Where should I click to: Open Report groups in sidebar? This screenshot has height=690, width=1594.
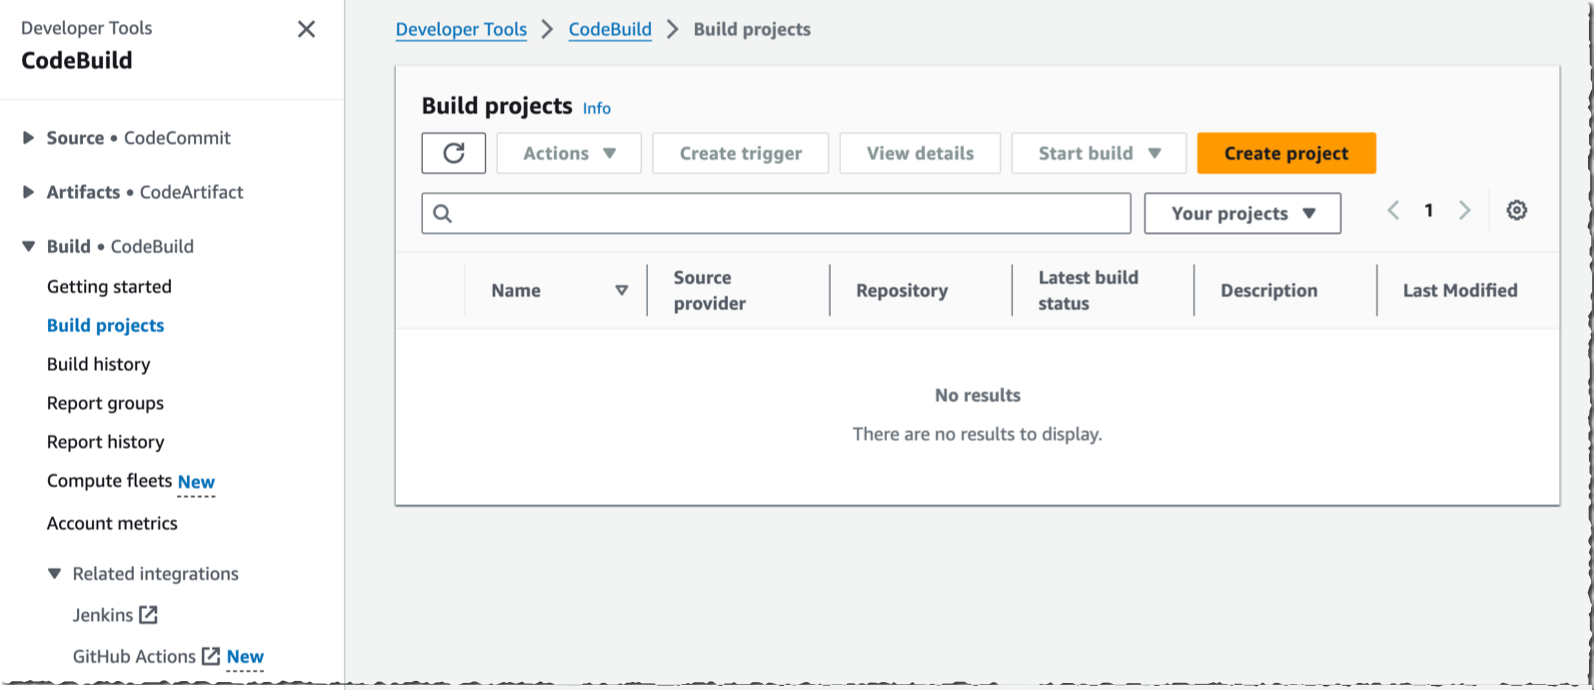(x=105, y=403)
